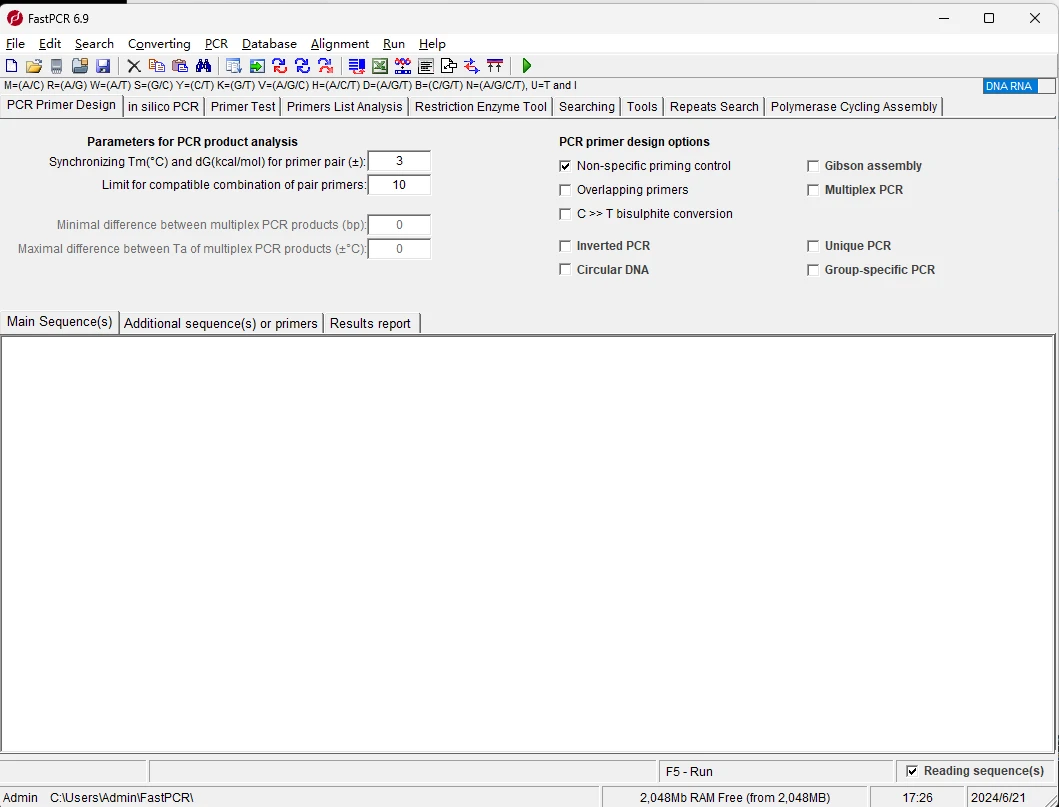Toggle the DNA RNA switch
This screenshot has height=807, width=1059.
pyautogui.click(x=1018, y=86)
